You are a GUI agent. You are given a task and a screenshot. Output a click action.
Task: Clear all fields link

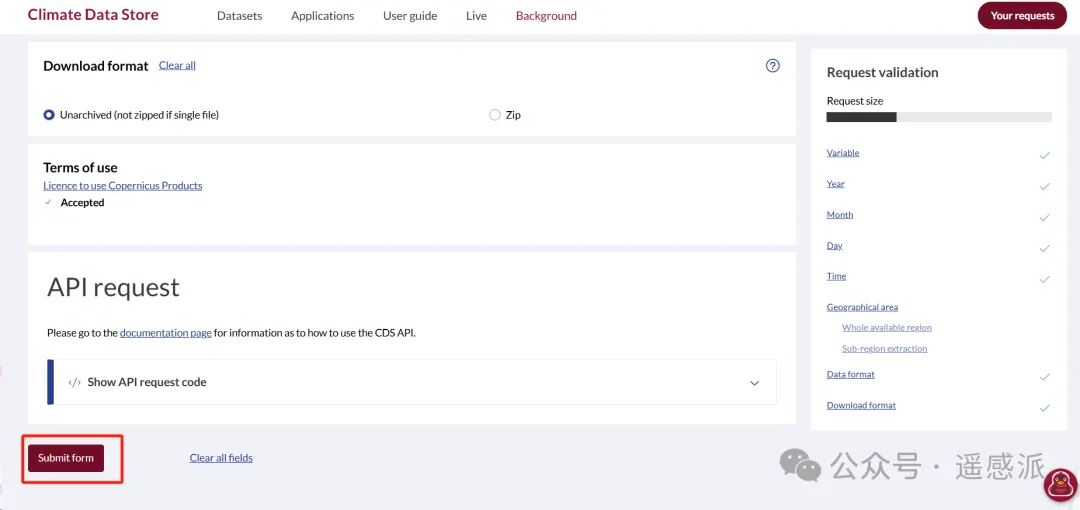pyautogui.click(x=221, y=458)
